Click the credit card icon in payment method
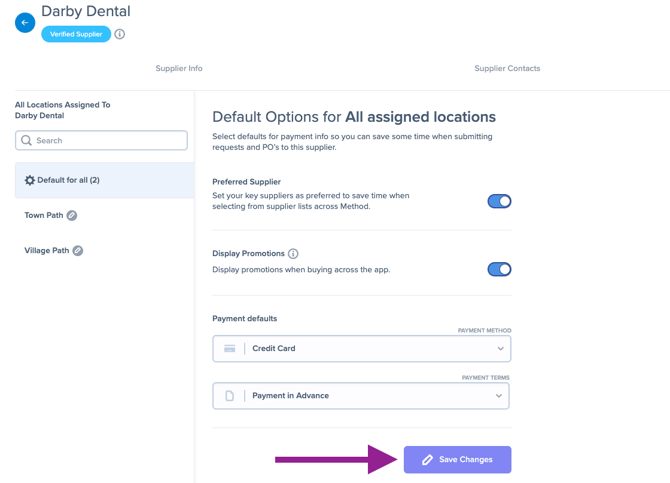This screenshot has height=483, width=670. pos(229,349)
